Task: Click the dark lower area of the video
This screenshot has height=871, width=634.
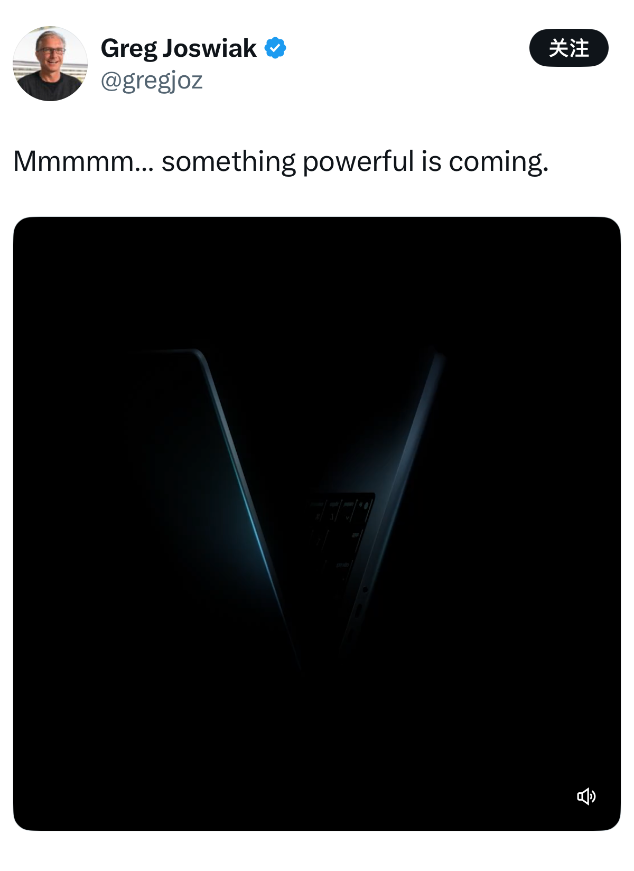Action: coord(317,750)
